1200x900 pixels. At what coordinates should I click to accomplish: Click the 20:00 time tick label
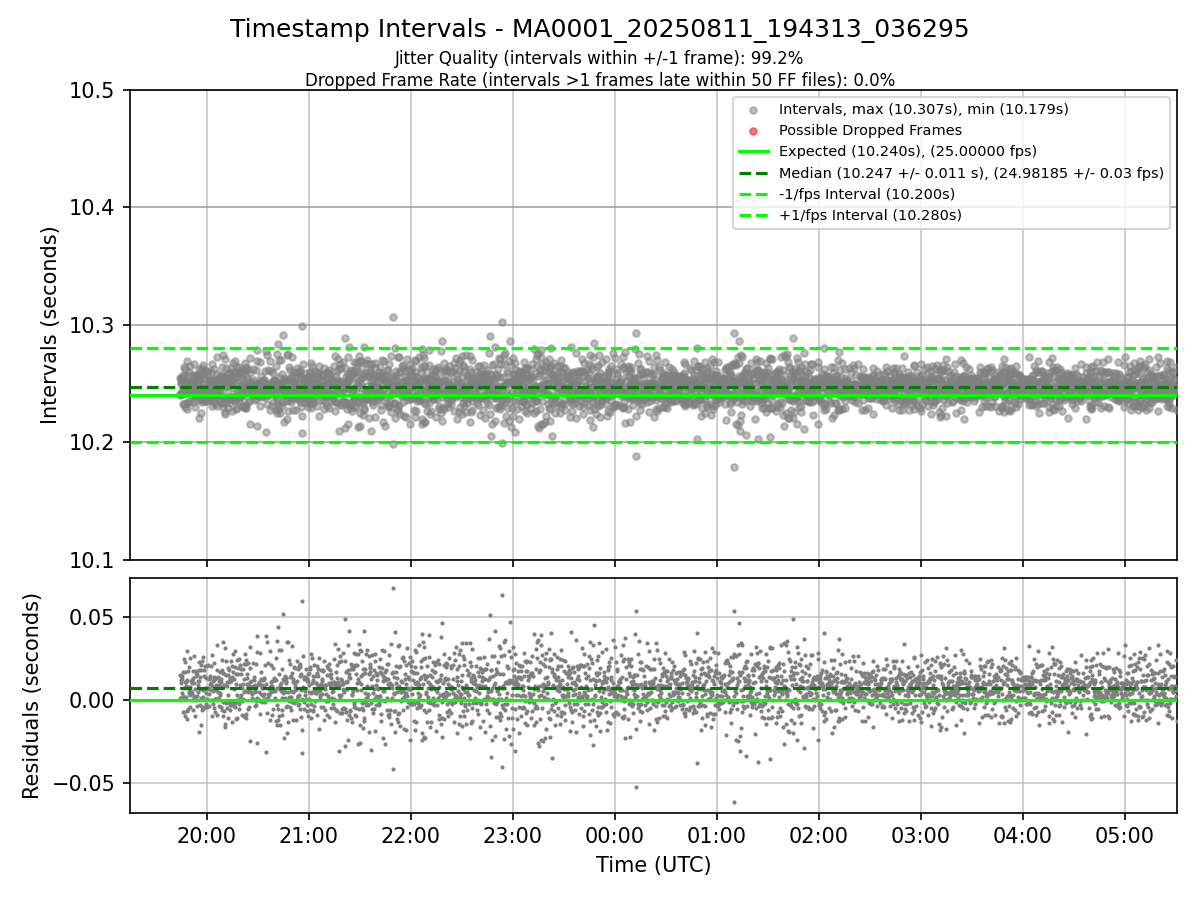click(x=207, y=835)
